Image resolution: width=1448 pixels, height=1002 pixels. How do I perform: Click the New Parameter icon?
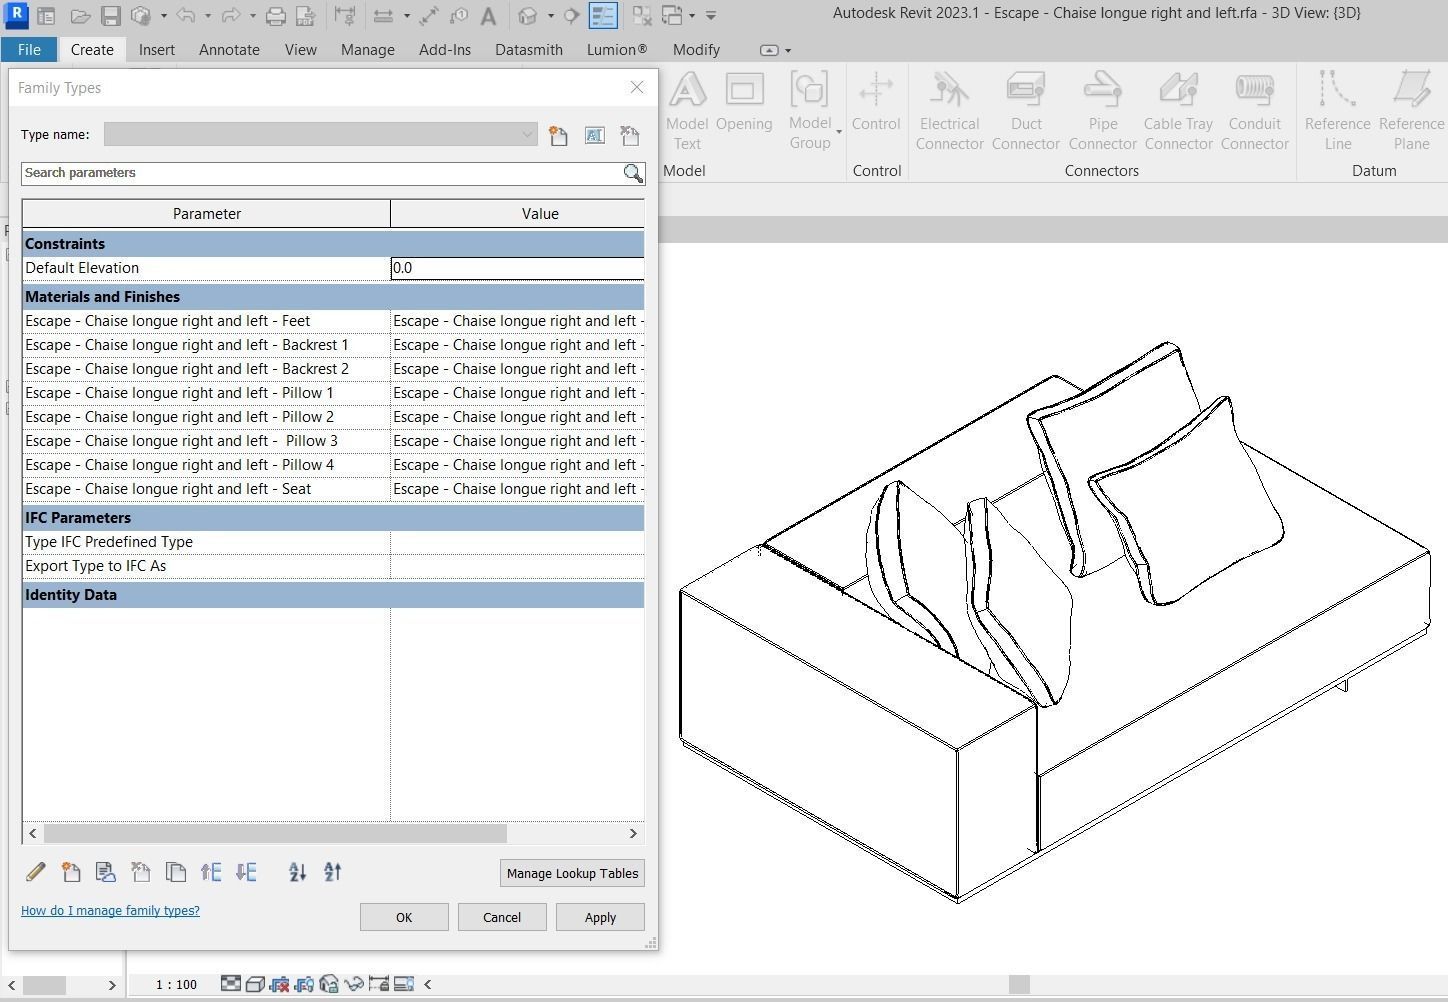(x=71, y=872)
